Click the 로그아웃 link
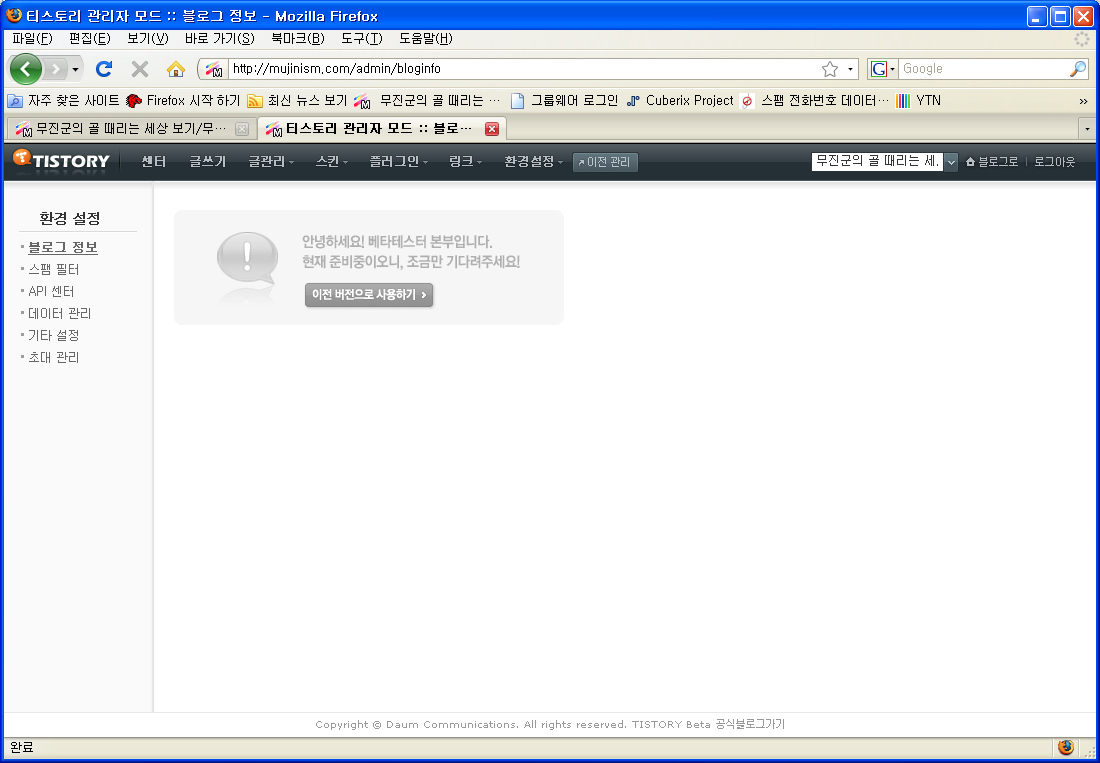This screenshot has height=763, width=1100. point(1054,162)
